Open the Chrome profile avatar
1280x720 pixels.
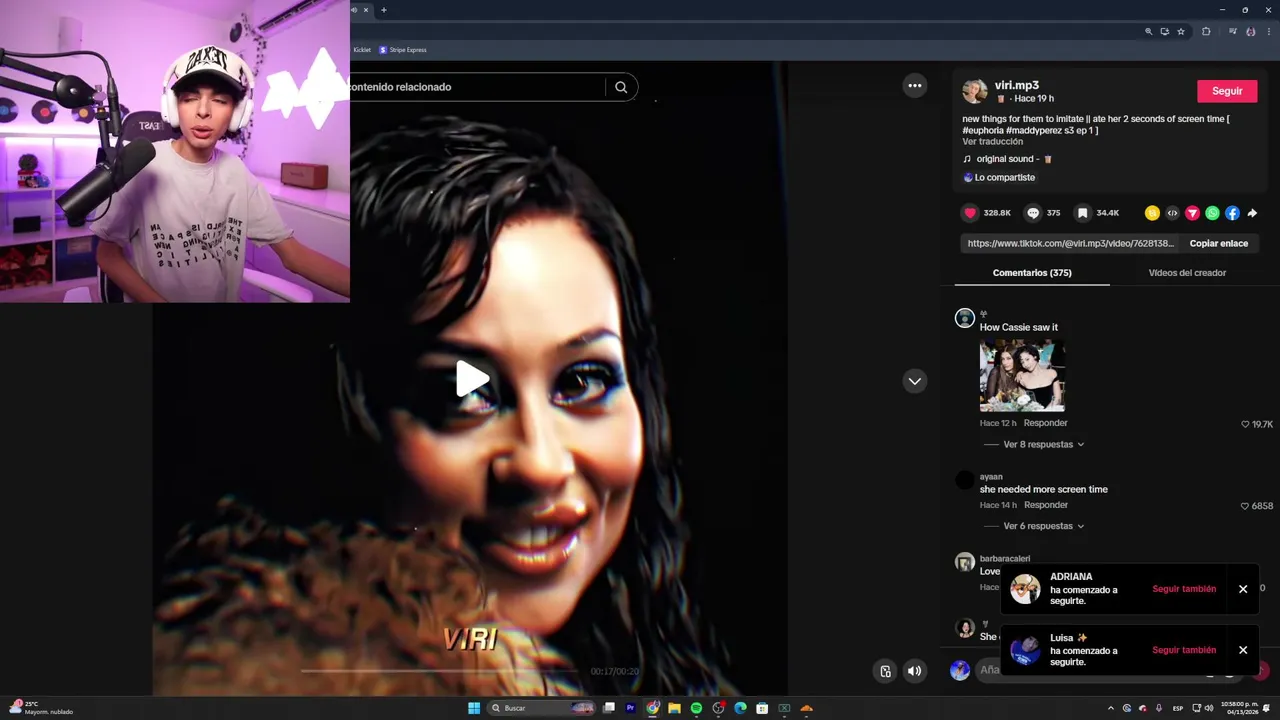[x=1250, y=31]
